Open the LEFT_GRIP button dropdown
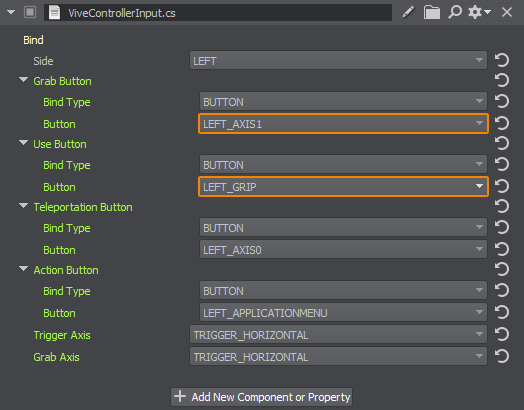524x410 pixels. tap(343, 187)
